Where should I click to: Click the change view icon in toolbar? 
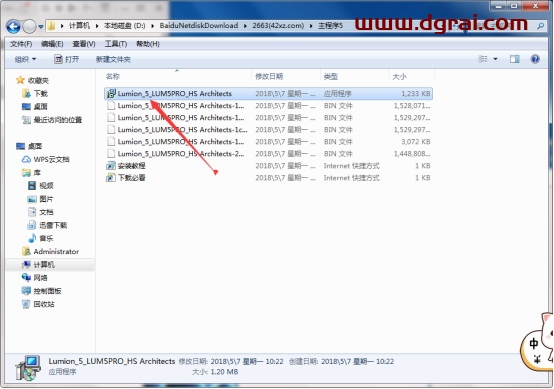pos(483,59)
